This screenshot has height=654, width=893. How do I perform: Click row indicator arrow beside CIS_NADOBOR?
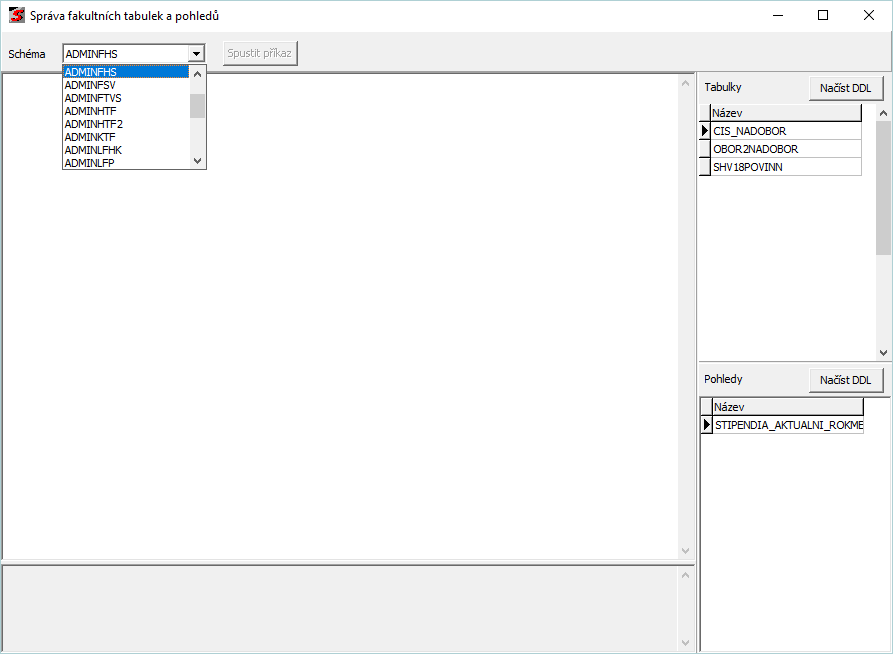704,131
